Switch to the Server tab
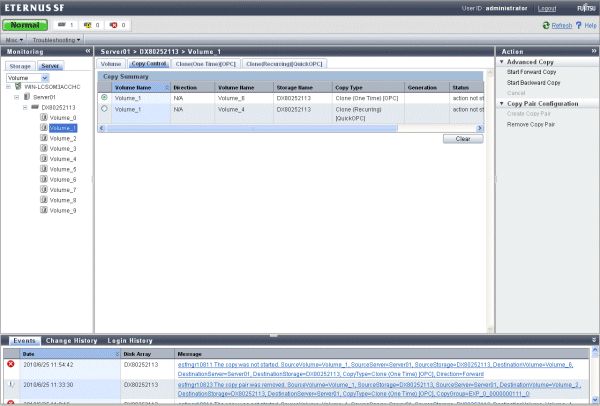Screen dimensions: 600x406 tap(50, 66)
